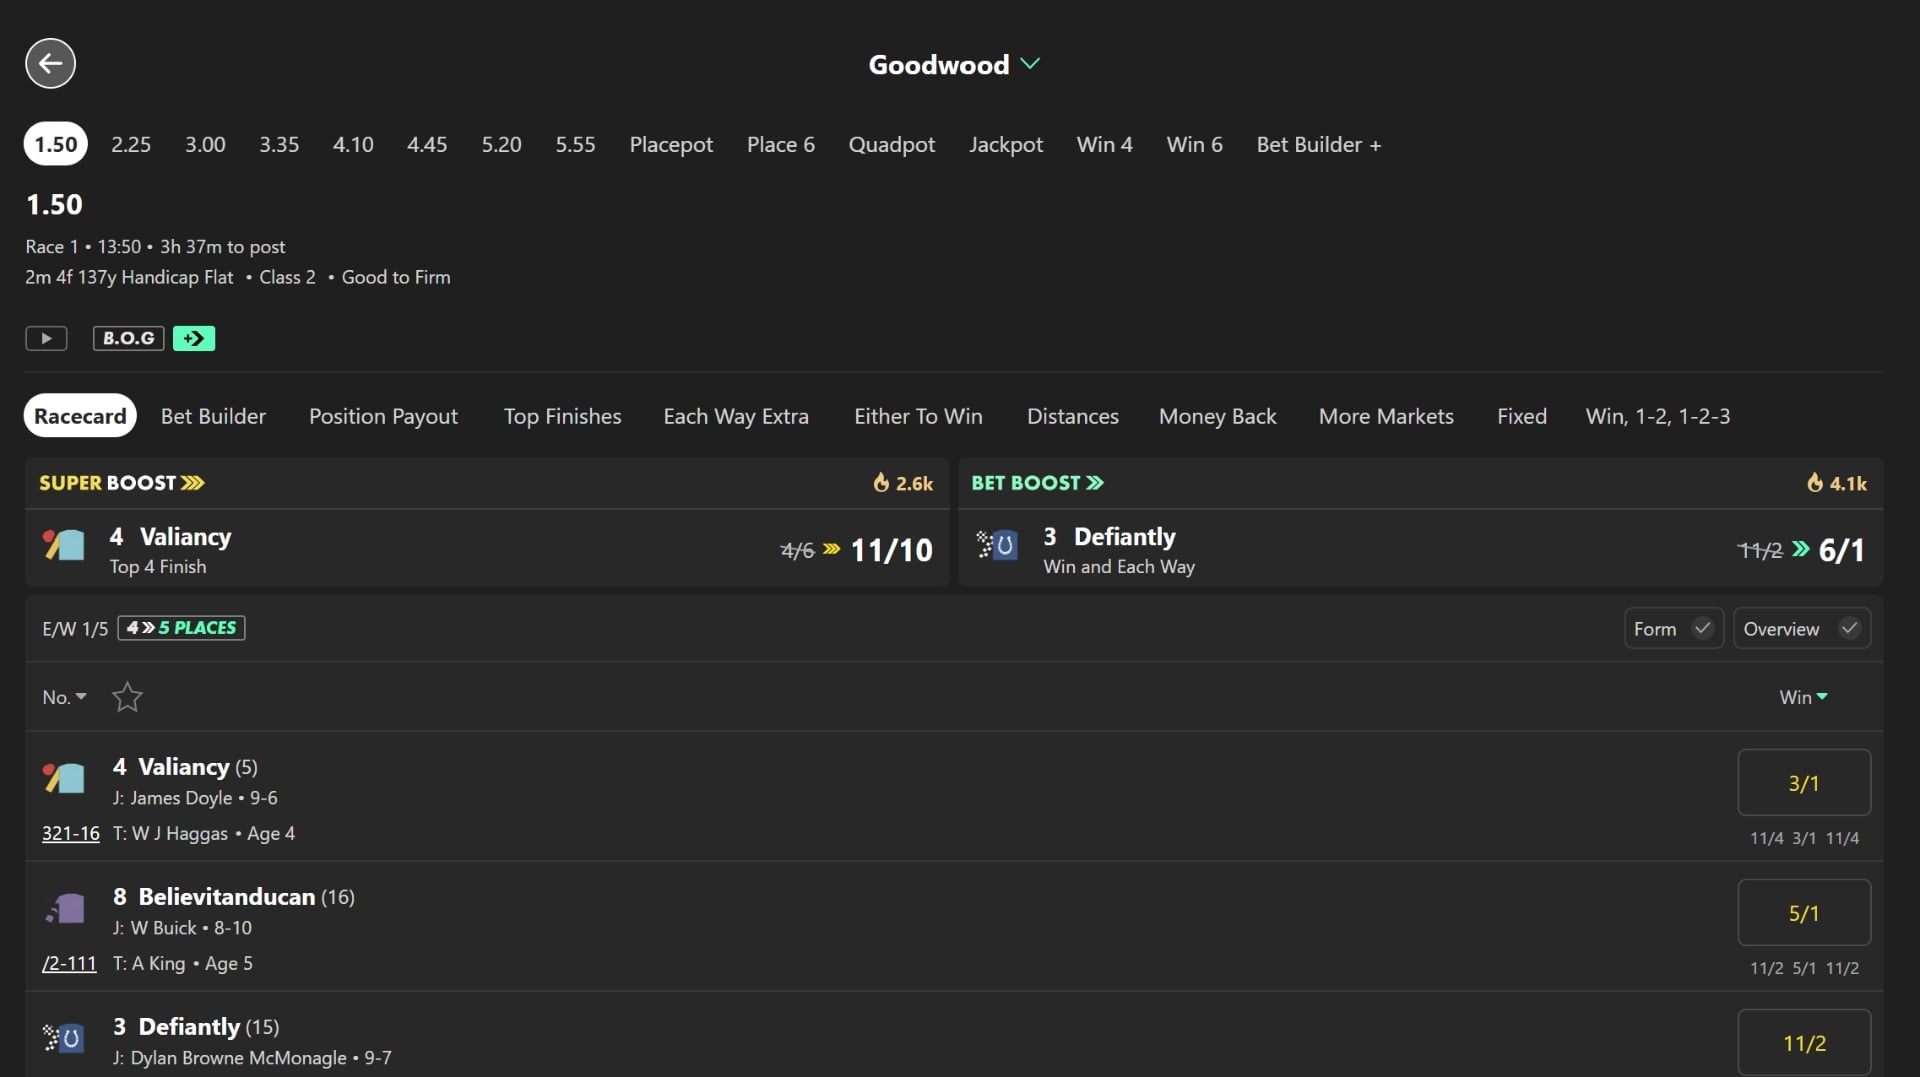Image resolution: width=1920 pixels, height=1077 pixels.
Task: Select Believitanducan 5/1 win odds button
Action: coord(1804,913)
